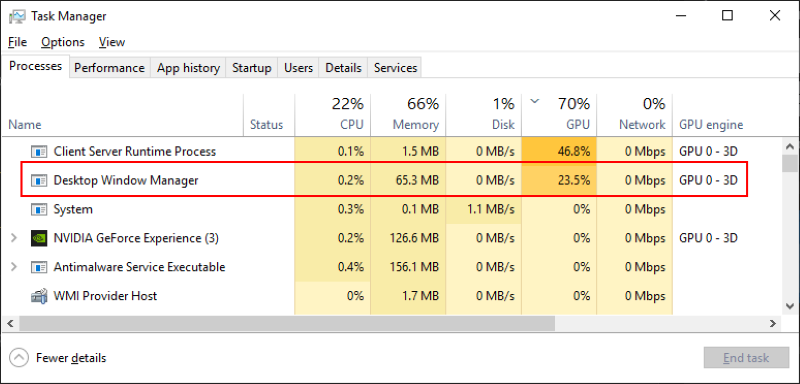Click the System process icon
Viewport: 800px width, 384px height.
39,209
